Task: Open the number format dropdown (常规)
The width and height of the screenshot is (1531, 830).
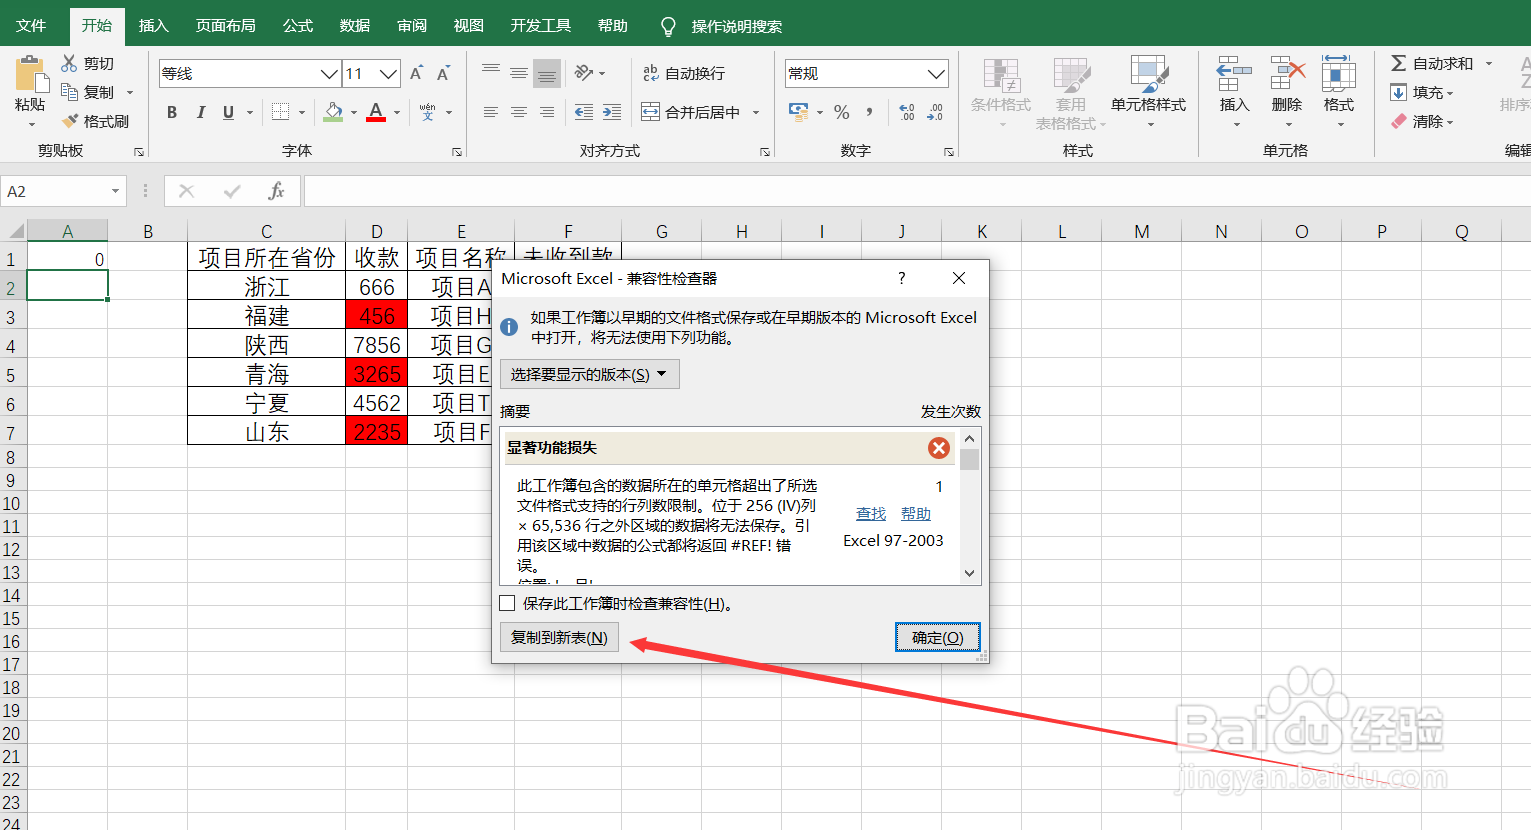Action: coord(936,73)
